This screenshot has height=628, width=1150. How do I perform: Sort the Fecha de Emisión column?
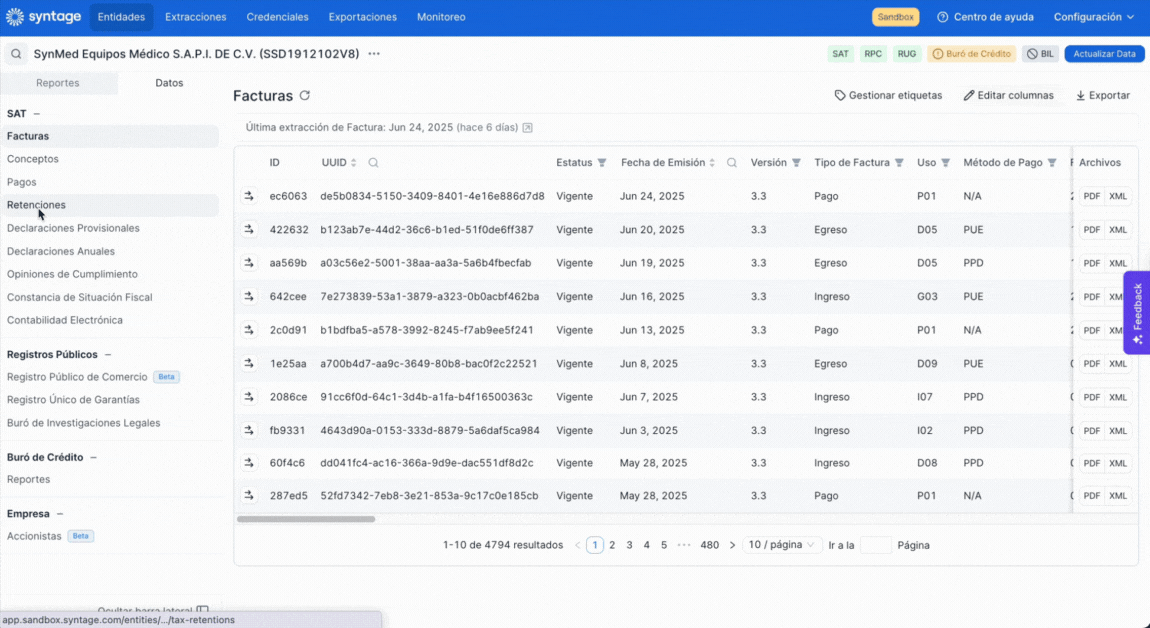click(712, 163)
